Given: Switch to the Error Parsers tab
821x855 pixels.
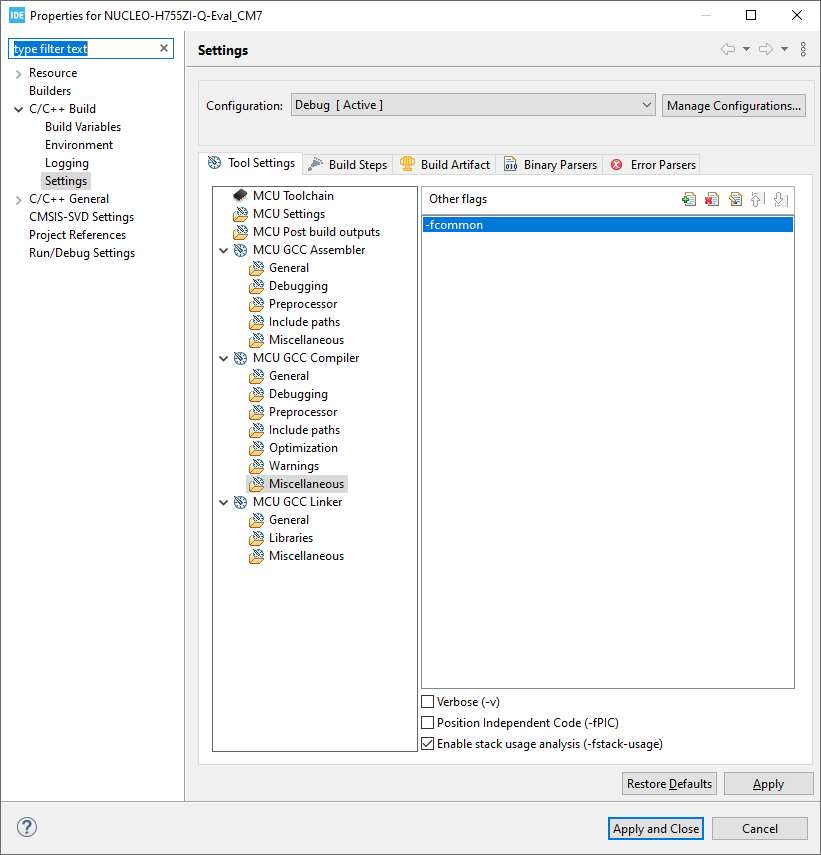Looking at the screenshot, I should pyautogui.click(x=653, y=164).
